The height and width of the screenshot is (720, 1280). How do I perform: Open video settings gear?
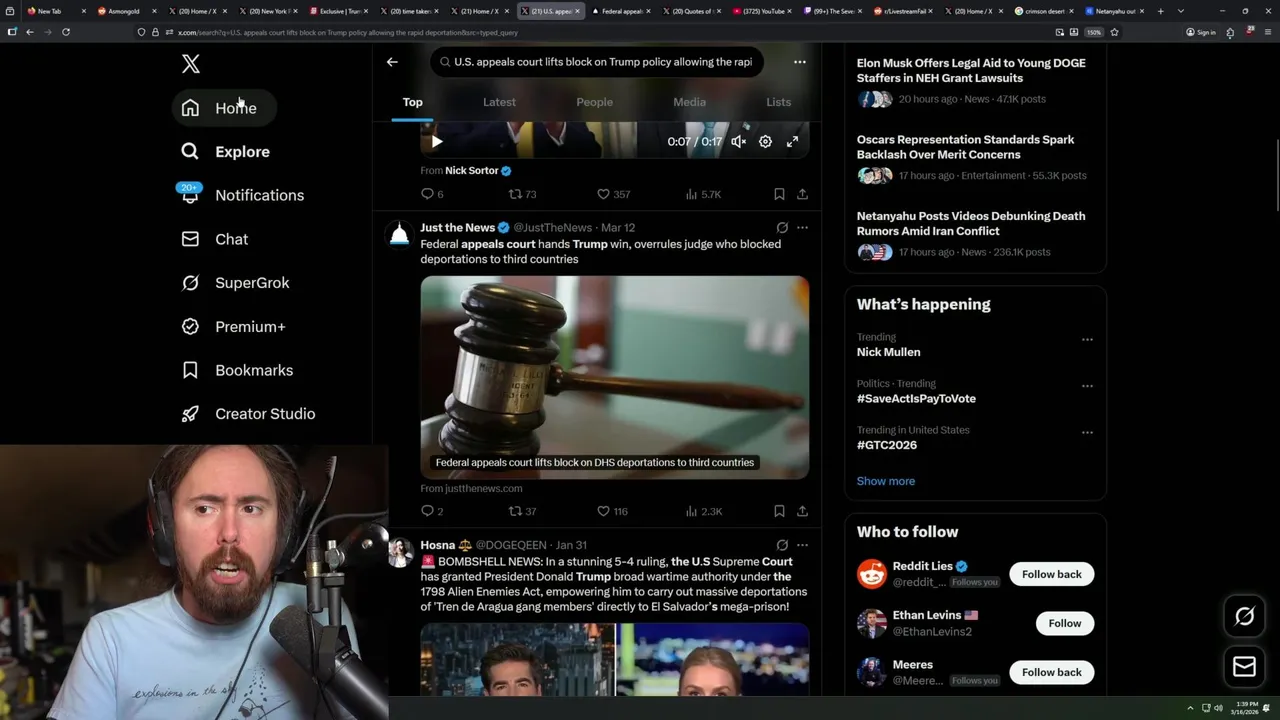(765, 142)
